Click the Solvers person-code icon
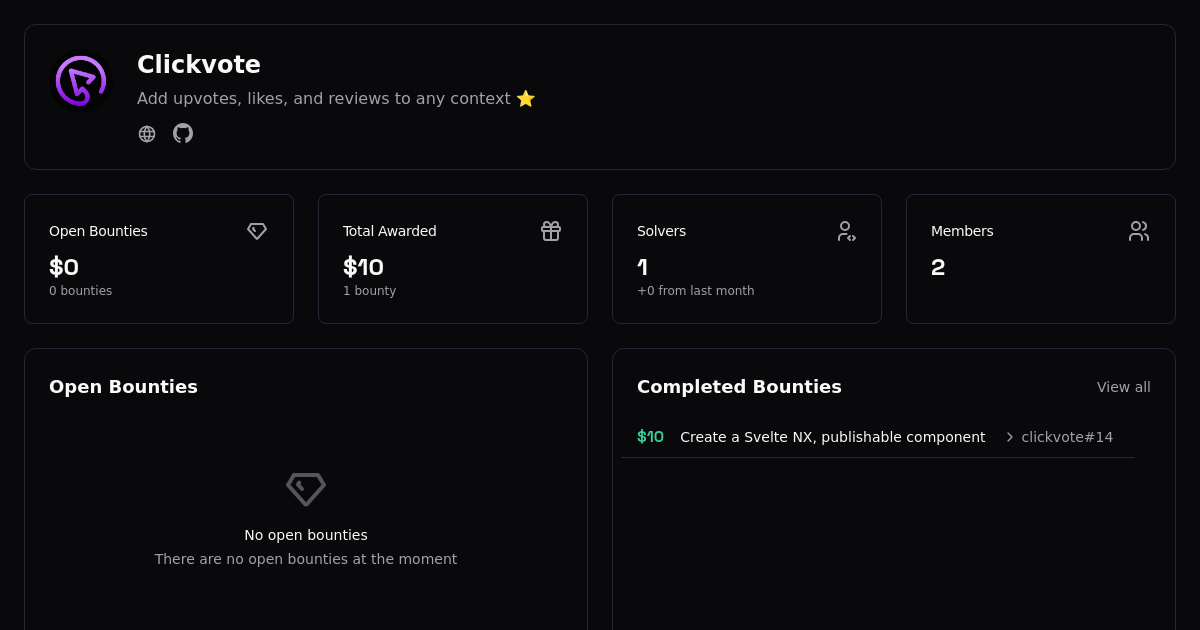 (x=846, y=231)
